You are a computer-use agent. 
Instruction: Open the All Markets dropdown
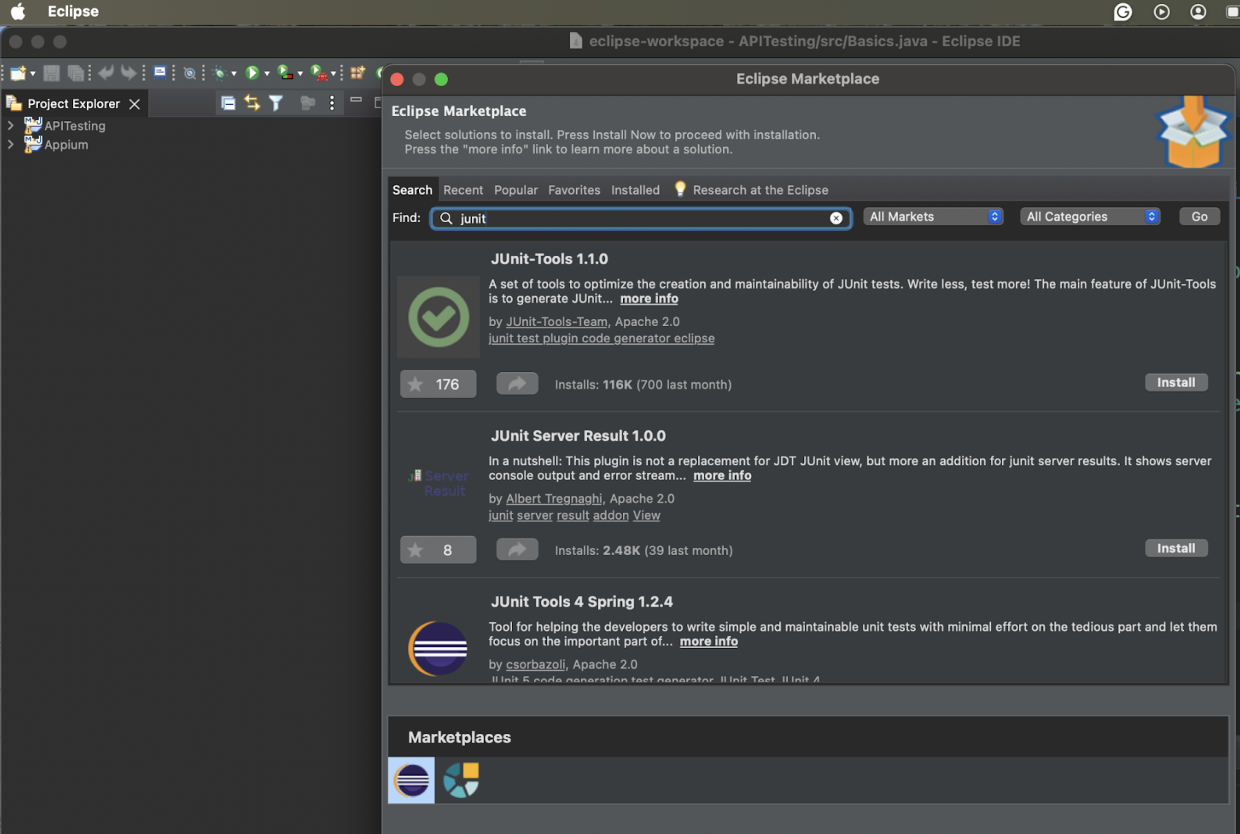point(932,216)
